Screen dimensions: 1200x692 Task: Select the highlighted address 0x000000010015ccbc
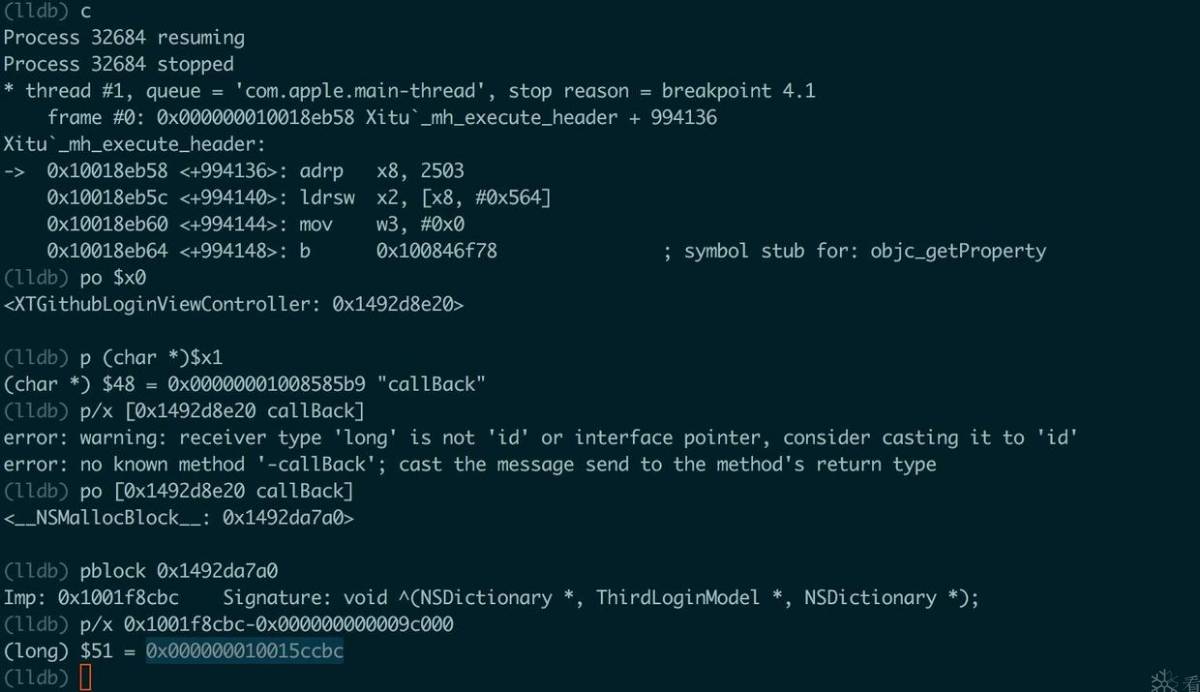(245, 651)
